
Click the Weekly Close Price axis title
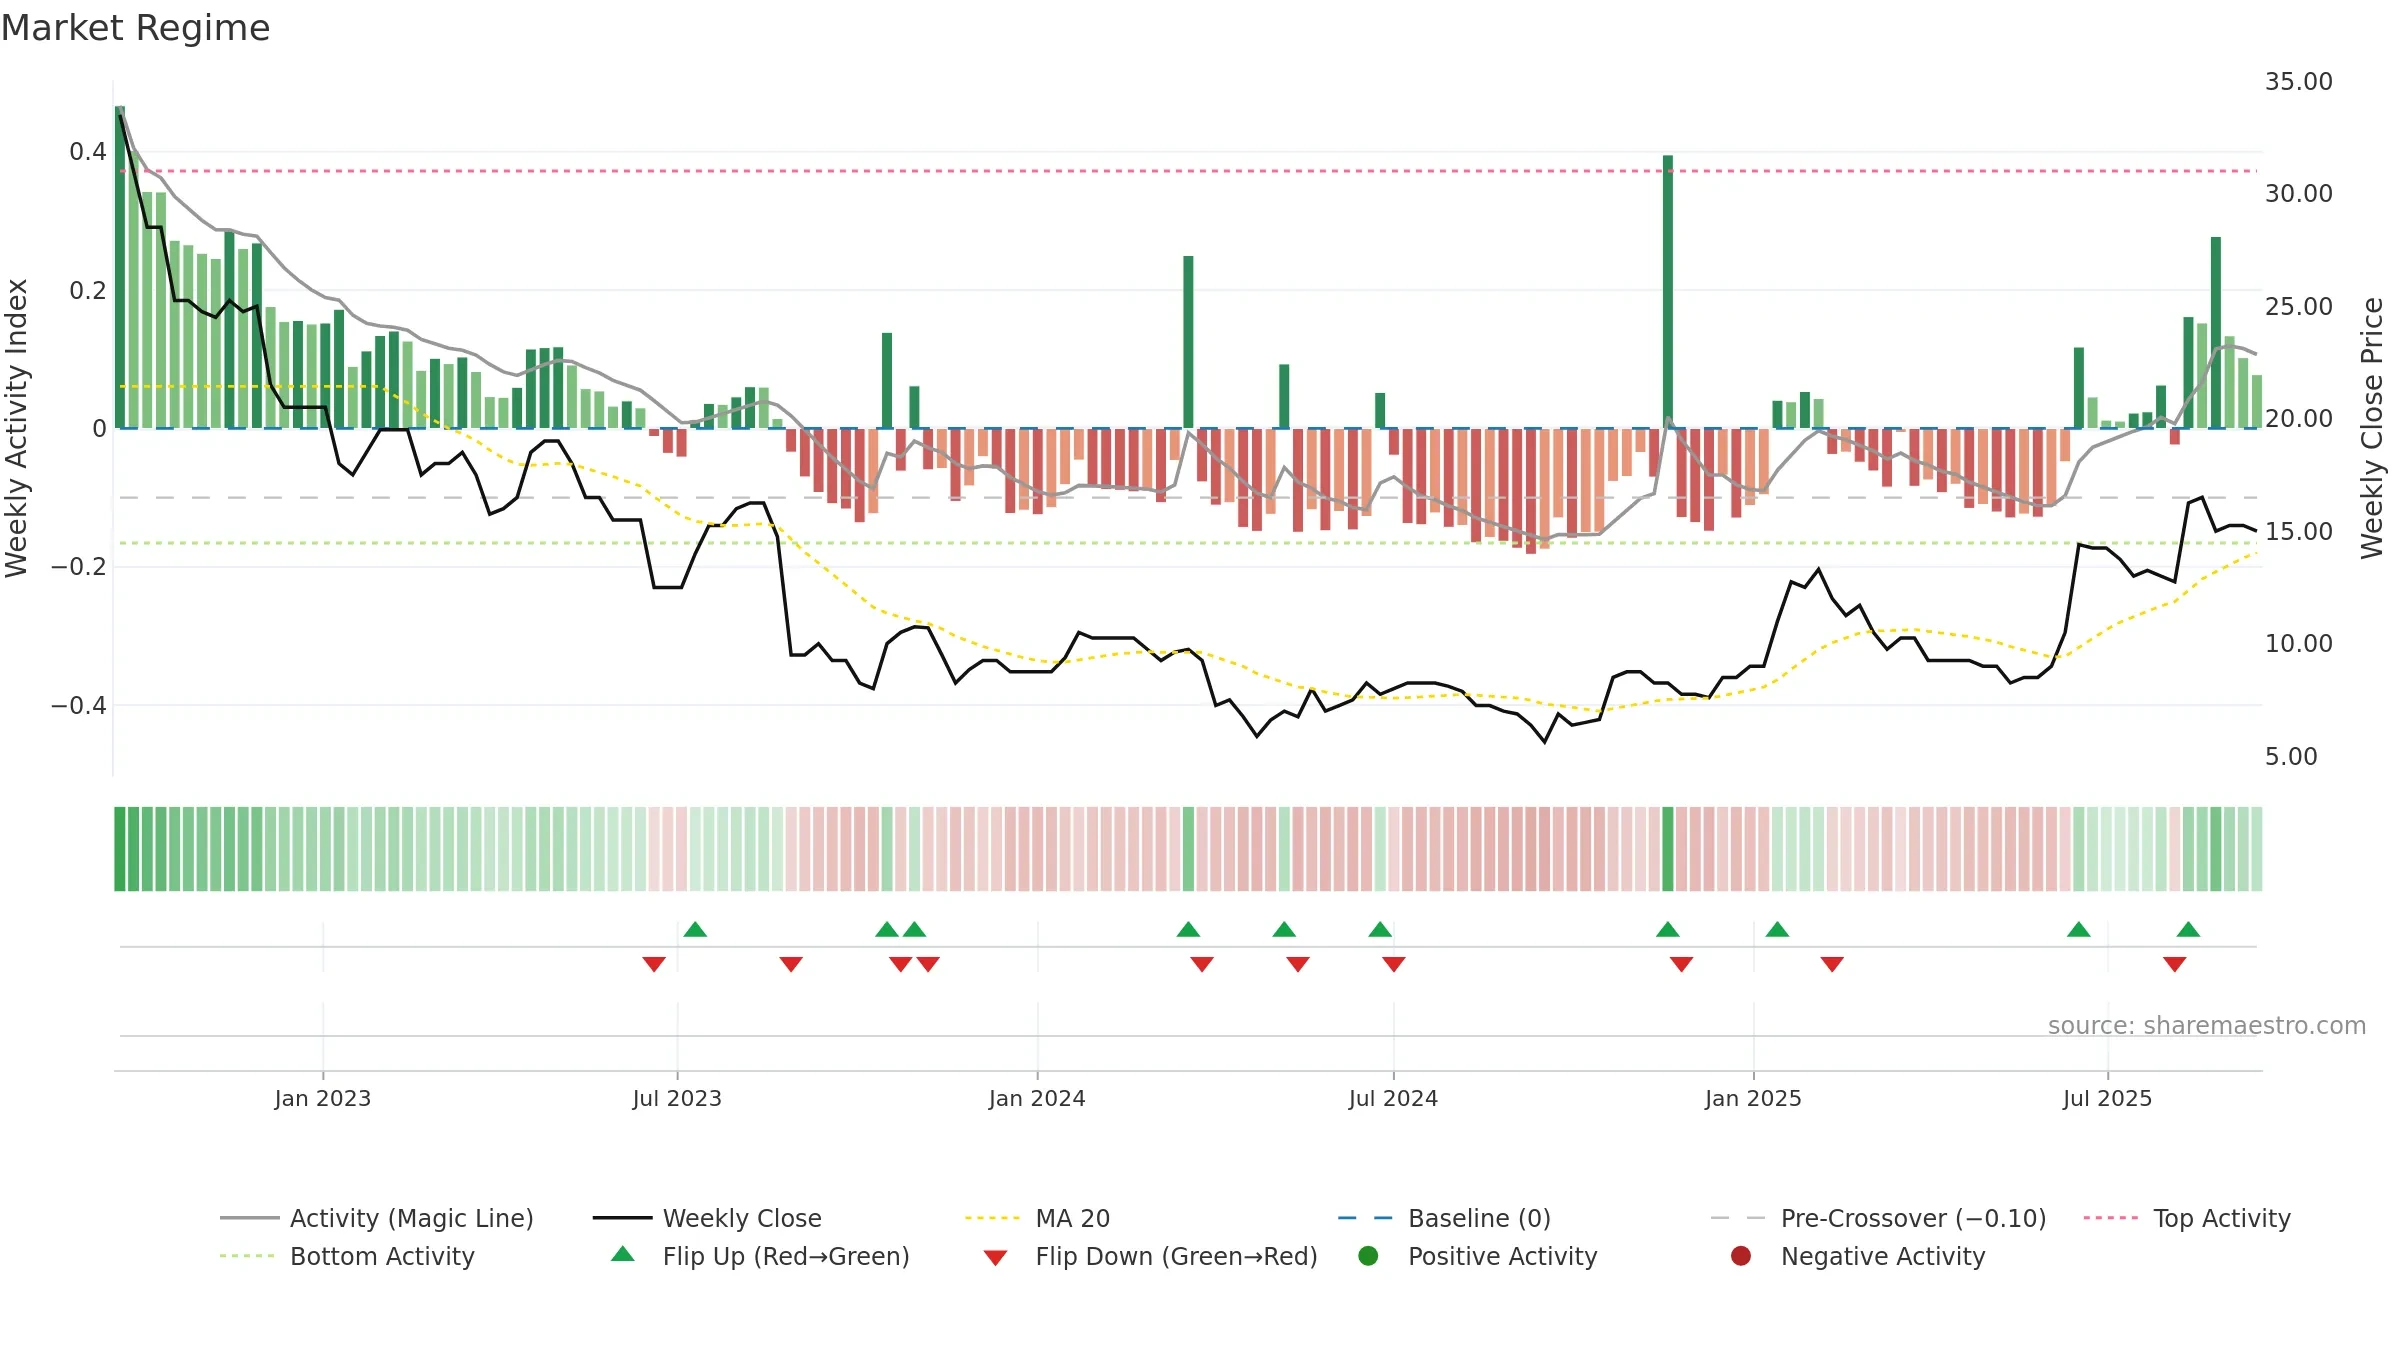pos(2372,428)
